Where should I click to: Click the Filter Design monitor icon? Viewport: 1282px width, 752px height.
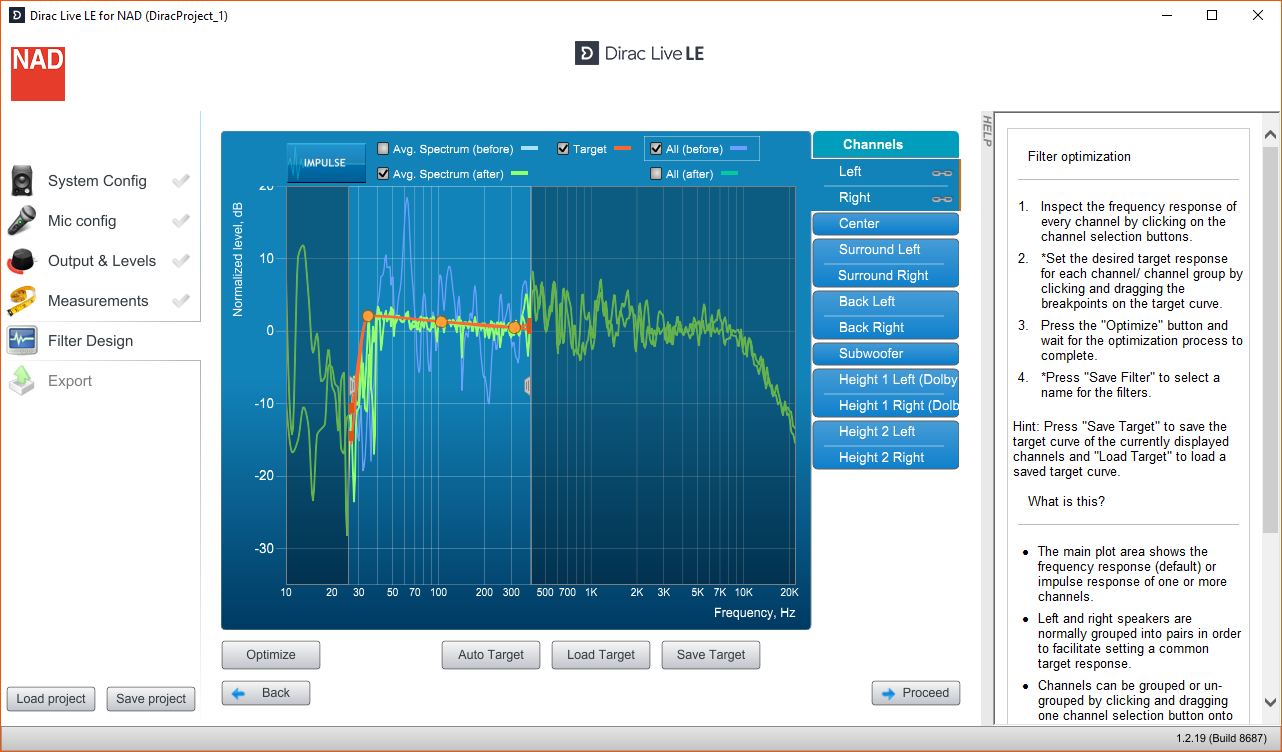pos(23,341)
